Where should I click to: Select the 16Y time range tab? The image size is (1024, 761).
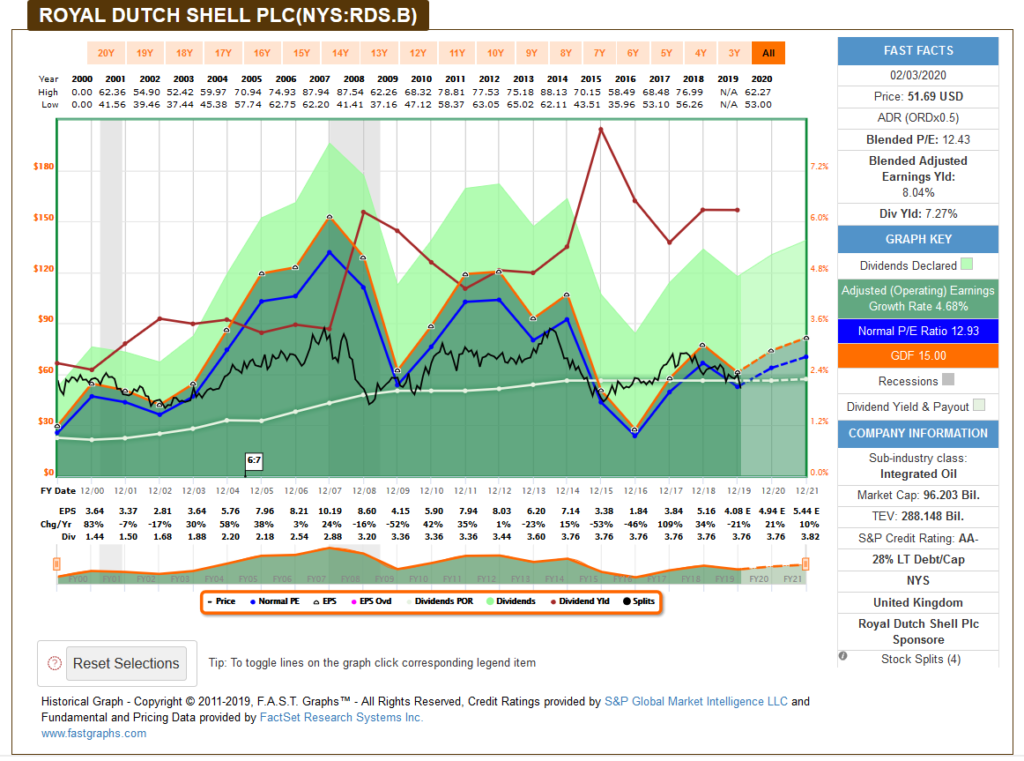pos(262,53)
